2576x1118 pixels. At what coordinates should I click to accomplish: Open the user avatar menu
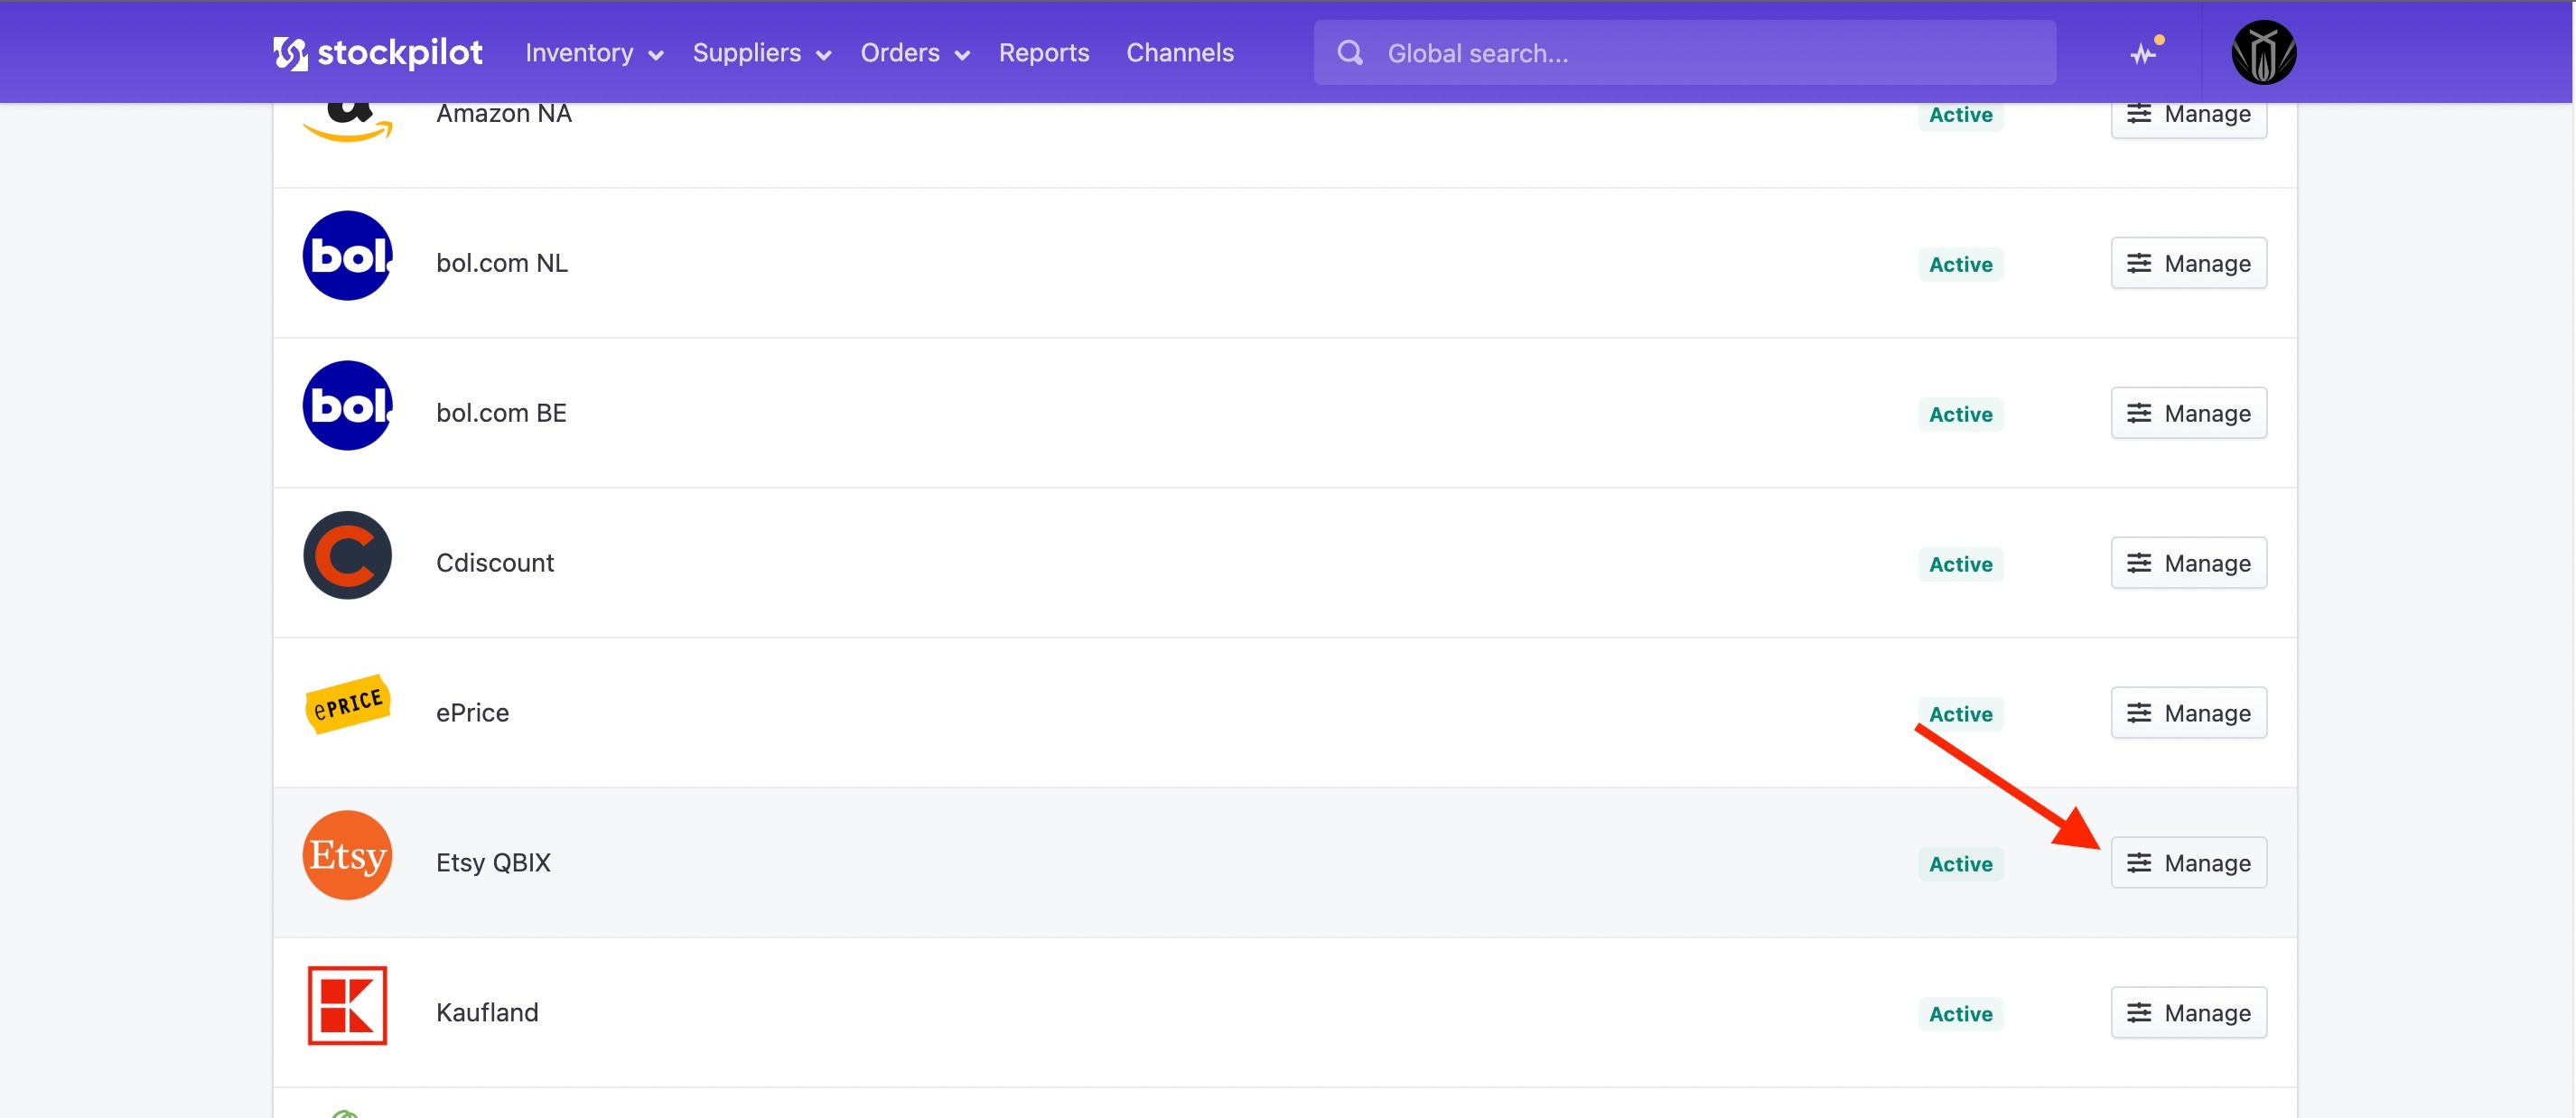point(2263,52)
